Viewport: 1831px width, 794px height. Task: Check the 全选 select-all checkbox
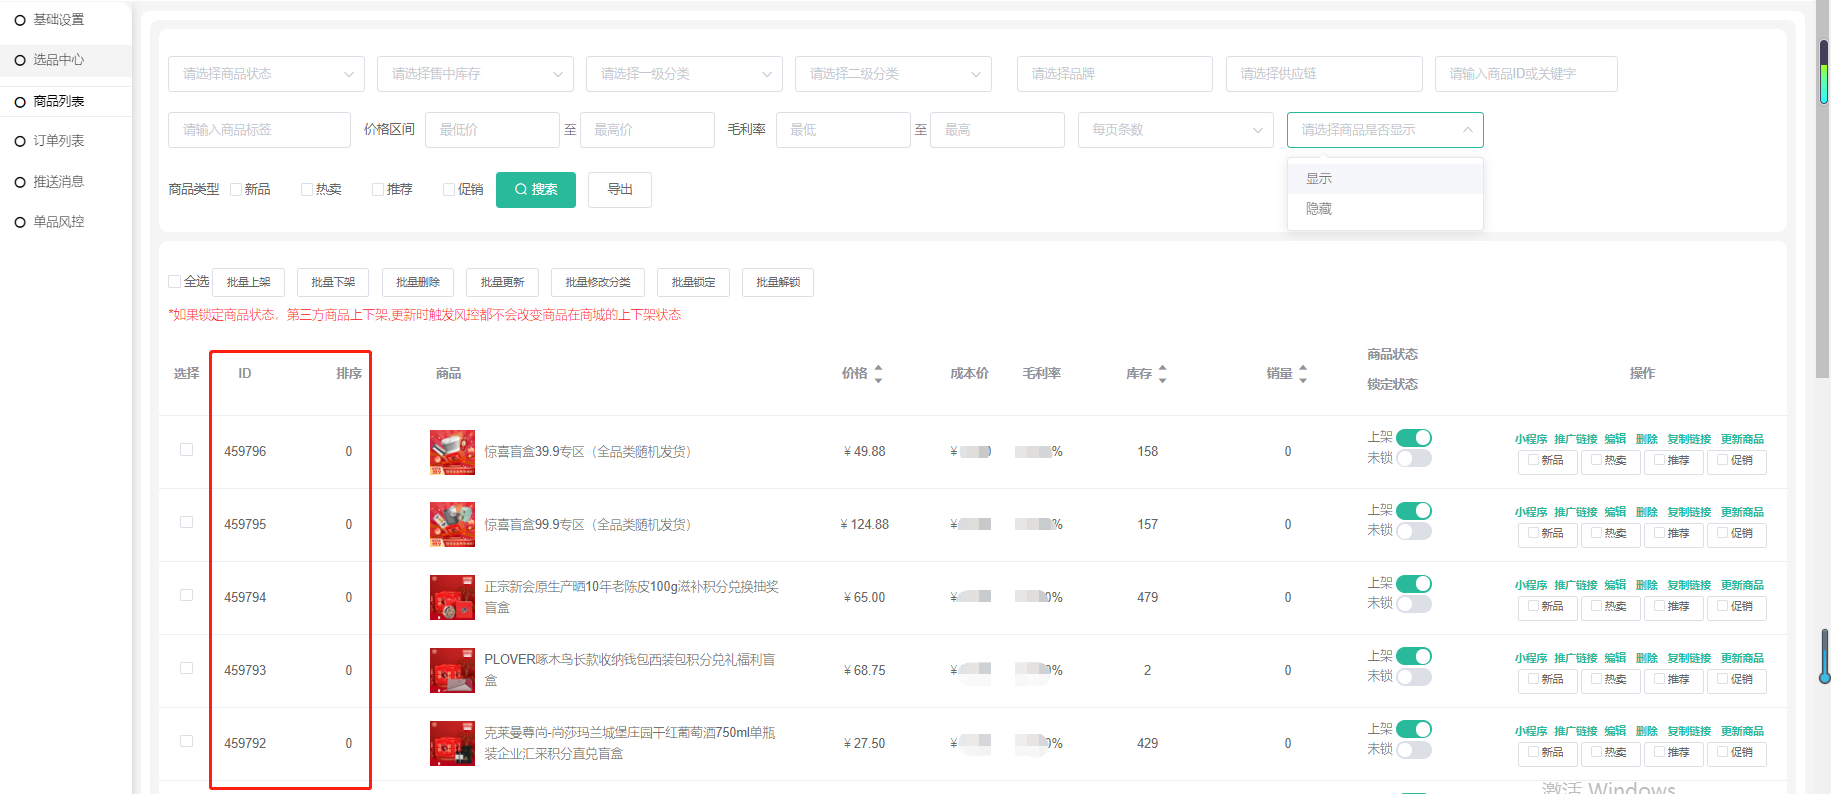[175, 282]
